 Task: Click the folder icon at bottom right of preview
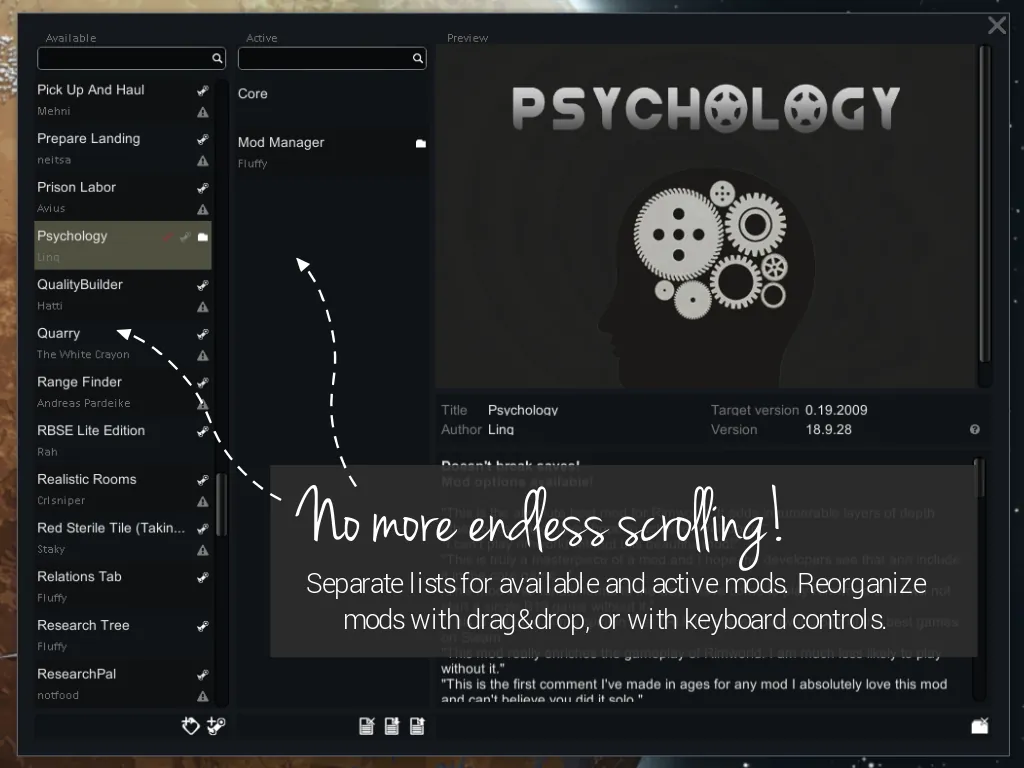(x=980, y=726)
